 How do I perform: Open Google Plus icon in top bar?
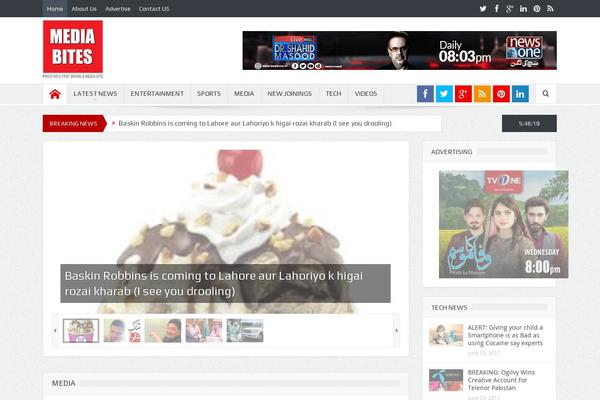click(509, 8)
